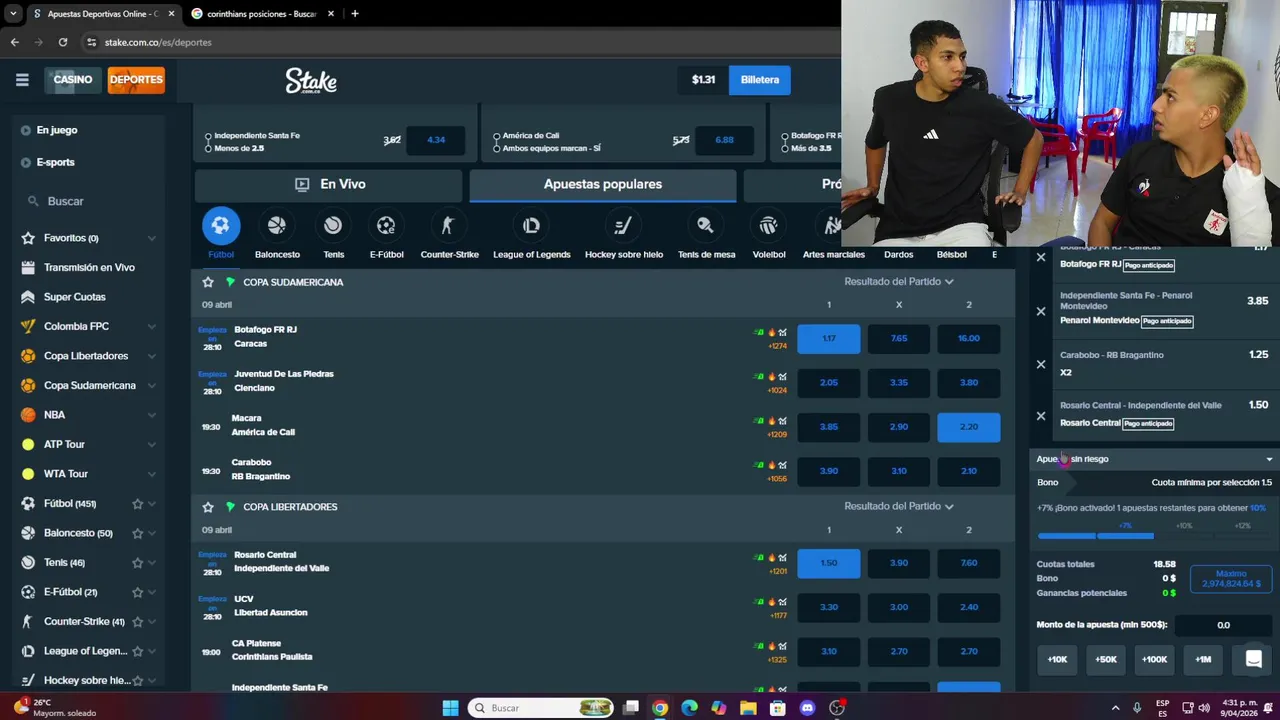Switch to the CASINO section
Image resolution: width=1280 pixels, height=720 pixels.
(72, 80)
